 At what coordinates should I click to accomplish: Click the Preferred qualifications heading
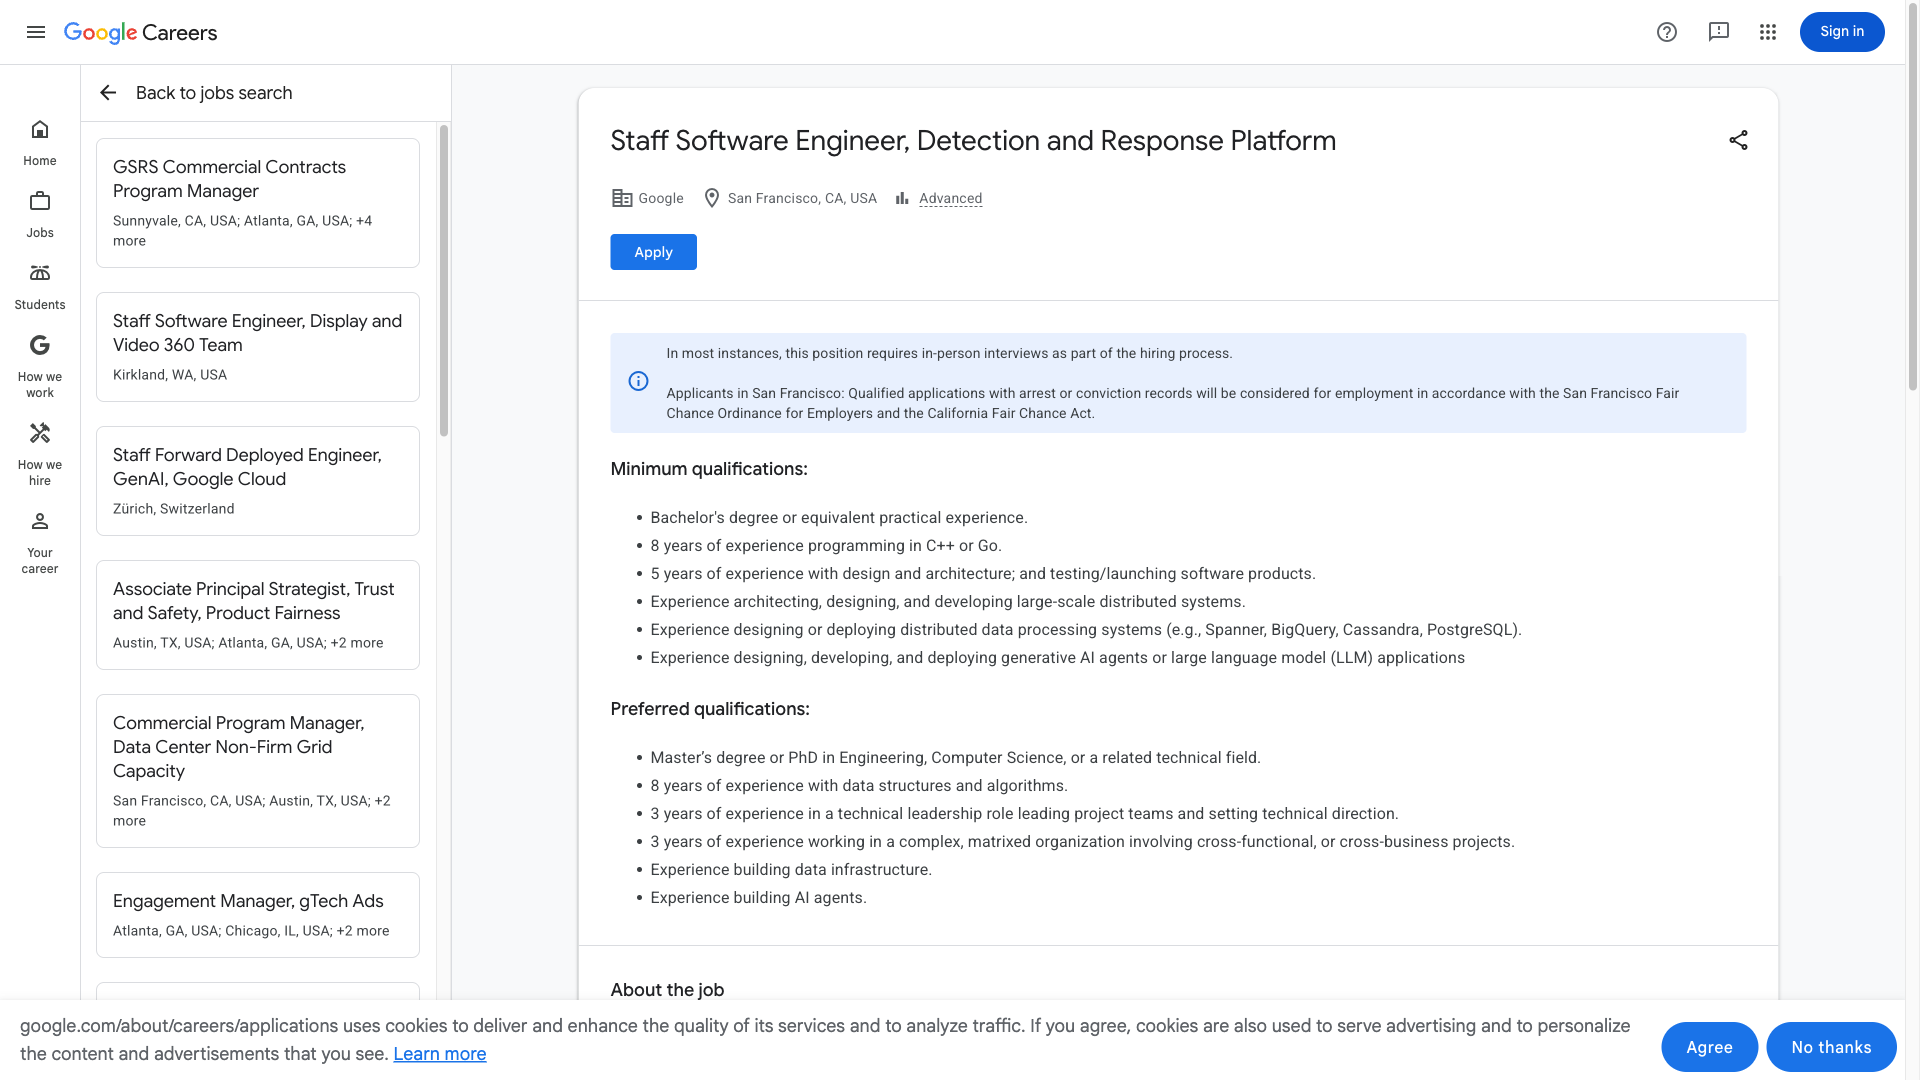(710, 709)
